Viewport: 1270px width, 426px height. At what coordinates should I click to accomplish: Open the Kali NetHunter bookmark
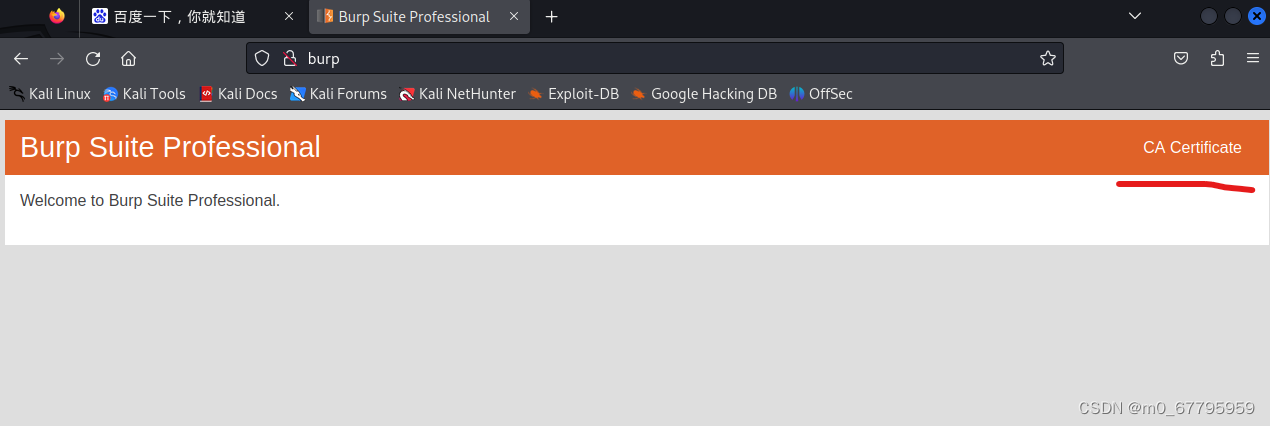pyautogui.click(x=457, y=94)
